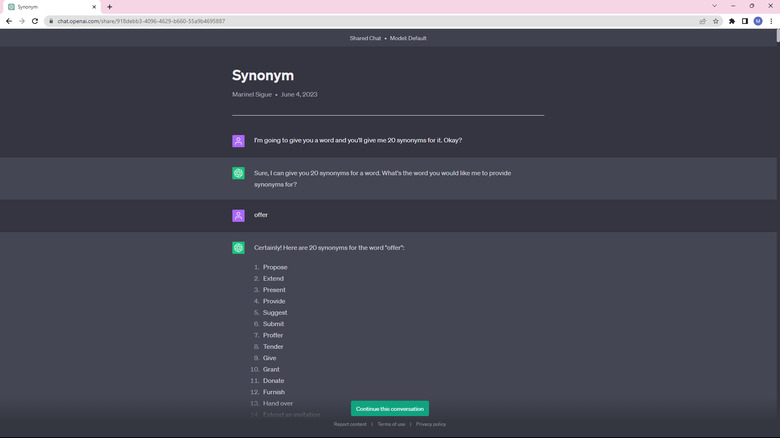Screen dimensions: 780x438
Task: Open the Chrome three-dot menu
Action: click(x=771, y=21)
